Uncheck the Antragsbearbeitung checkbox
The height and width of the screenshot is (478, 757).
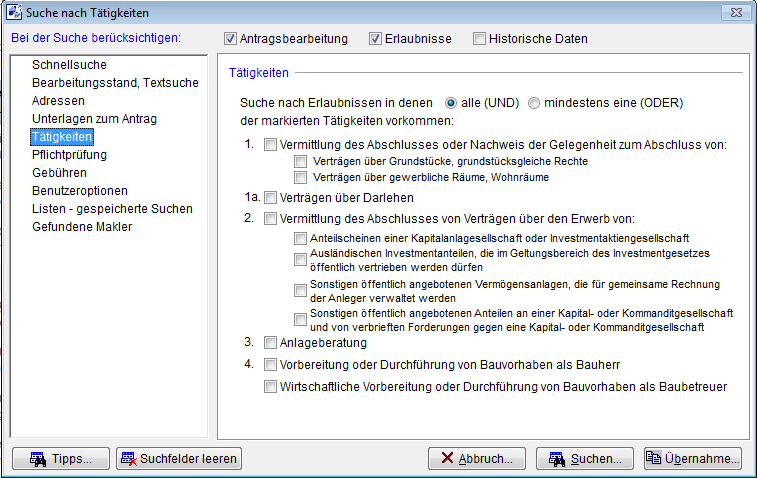click(231, 39)
